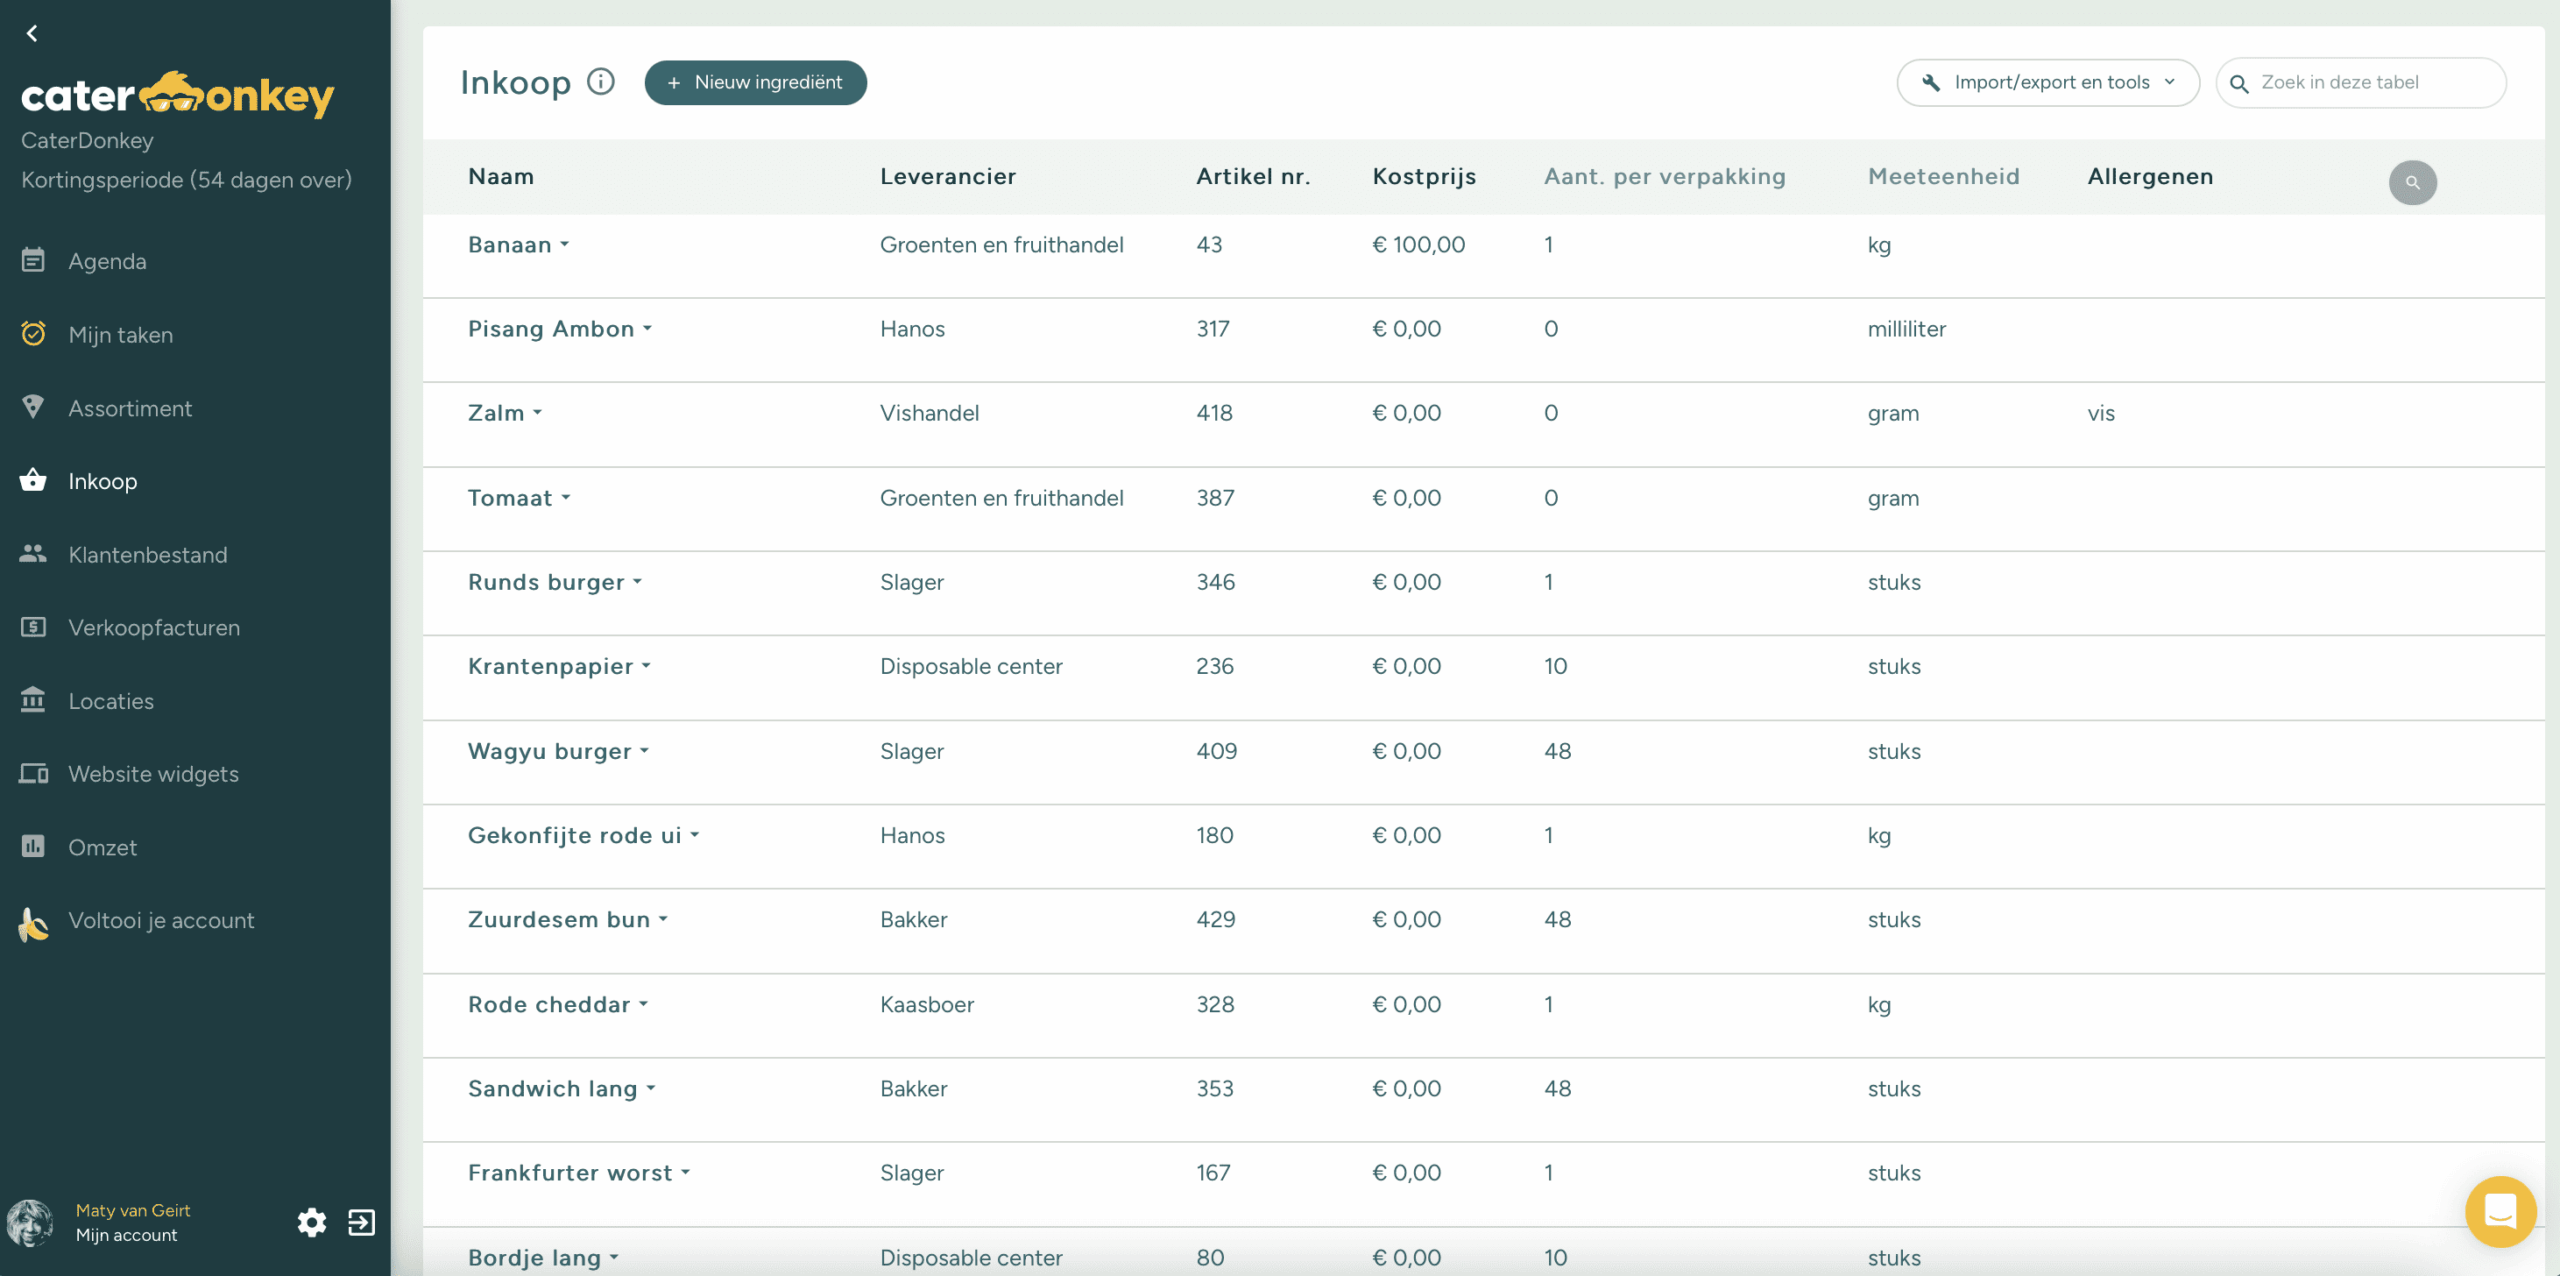Image resolution: width=2560 pixels, height=1276 pixels.
Task: Click the info icon next to Inkoop
Action: [600, 82]
